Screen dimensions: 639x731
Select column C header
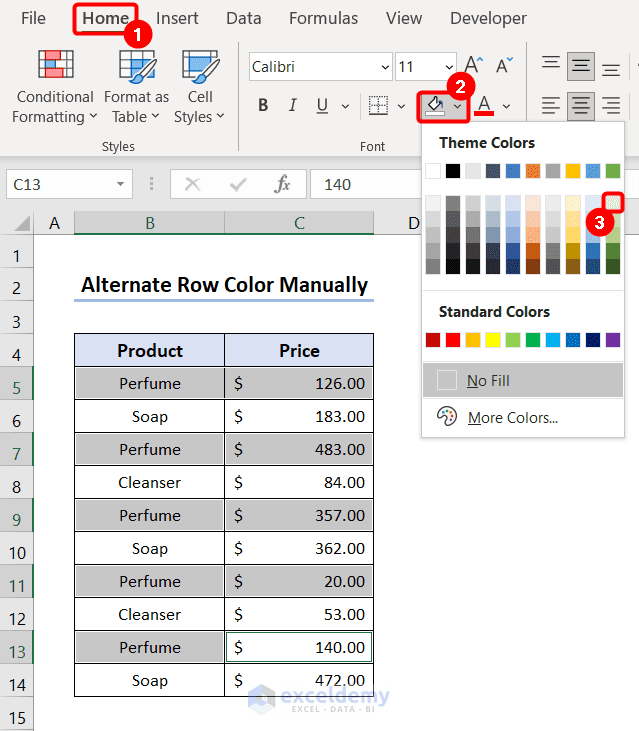pyautogui.click(x=299, y=223)
